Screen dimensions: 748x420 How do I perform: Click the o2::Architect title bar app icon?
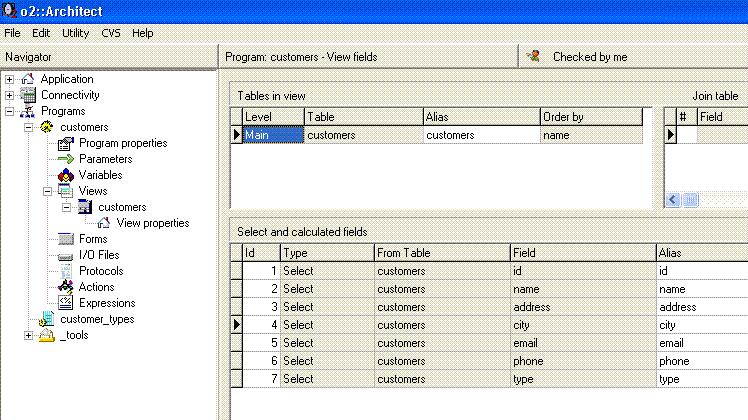point(9,10)
